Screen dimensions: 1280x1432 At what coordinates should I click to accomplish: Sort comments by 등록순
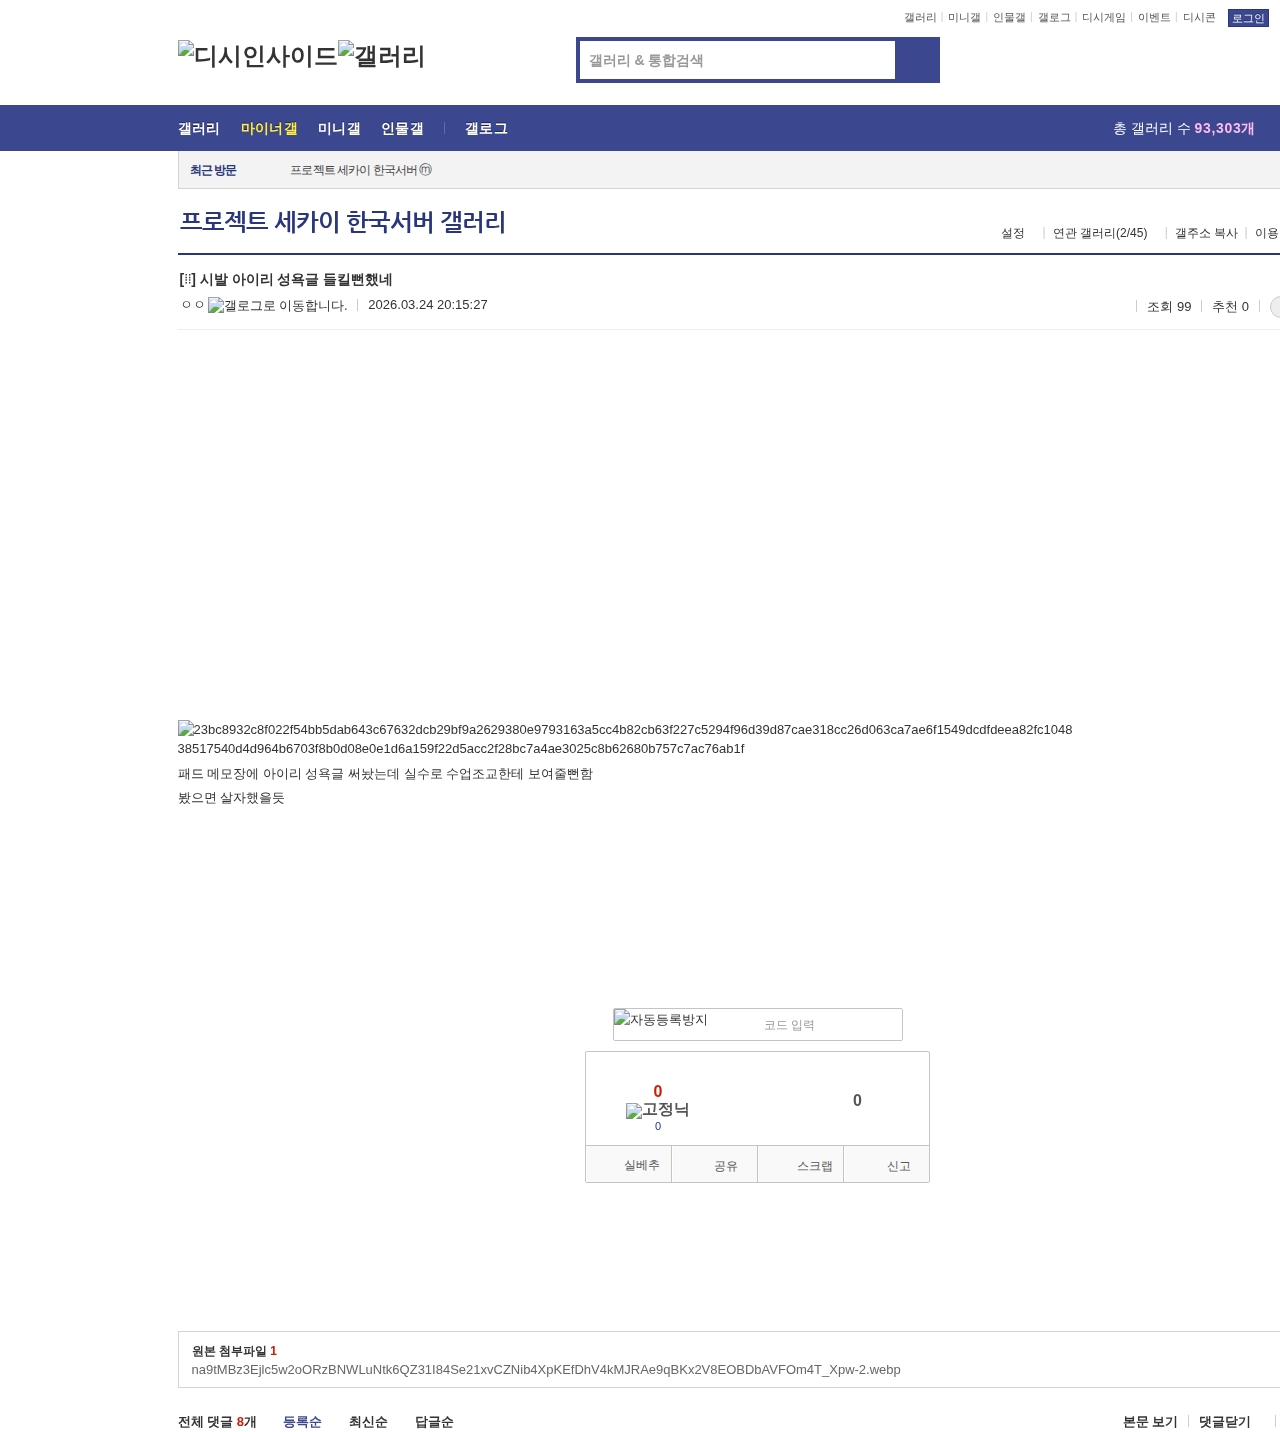tap(302, 1422)
